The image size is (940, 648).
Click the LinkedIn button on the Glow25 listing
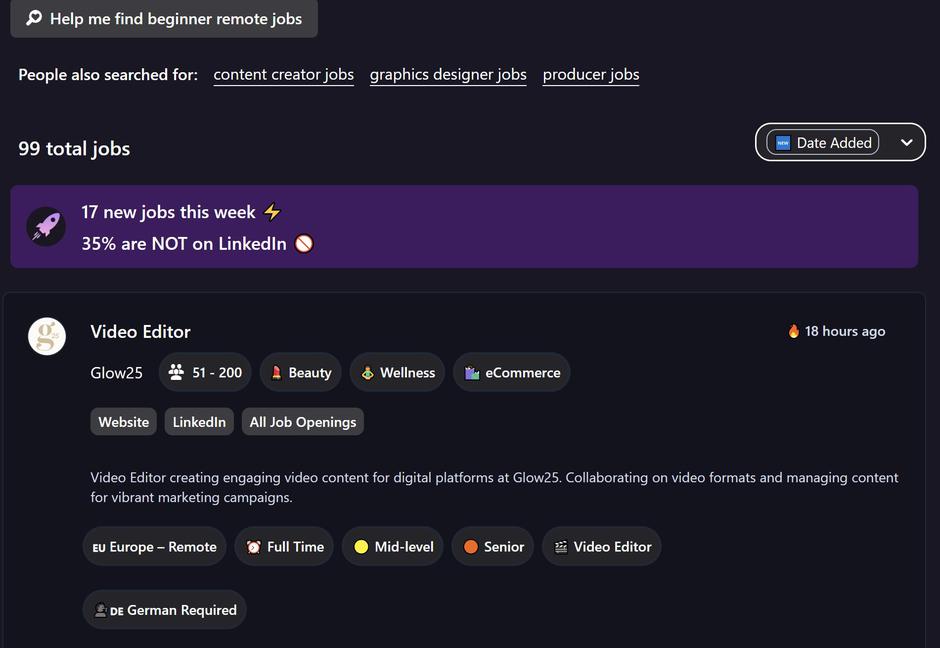tap(199, 421)
